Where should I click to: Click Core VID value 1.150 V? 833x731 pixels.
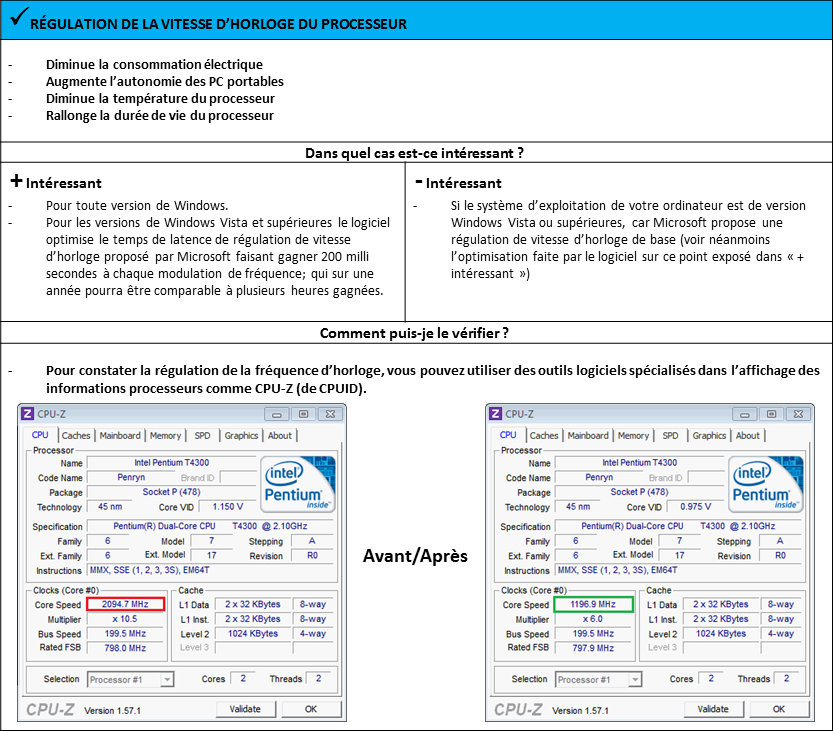click(x=228, y=507)
